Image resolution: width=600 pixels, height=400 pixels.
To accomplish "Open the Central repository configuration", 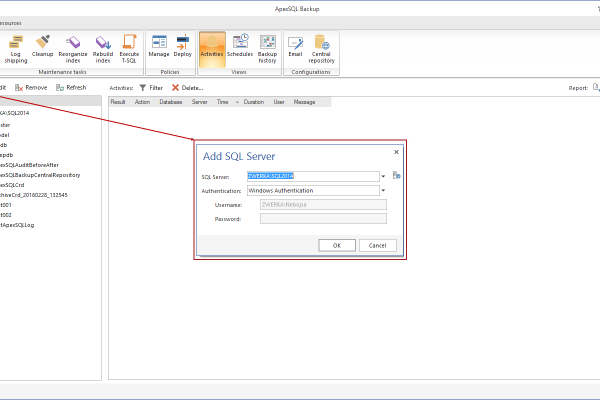I will point(321,49).
